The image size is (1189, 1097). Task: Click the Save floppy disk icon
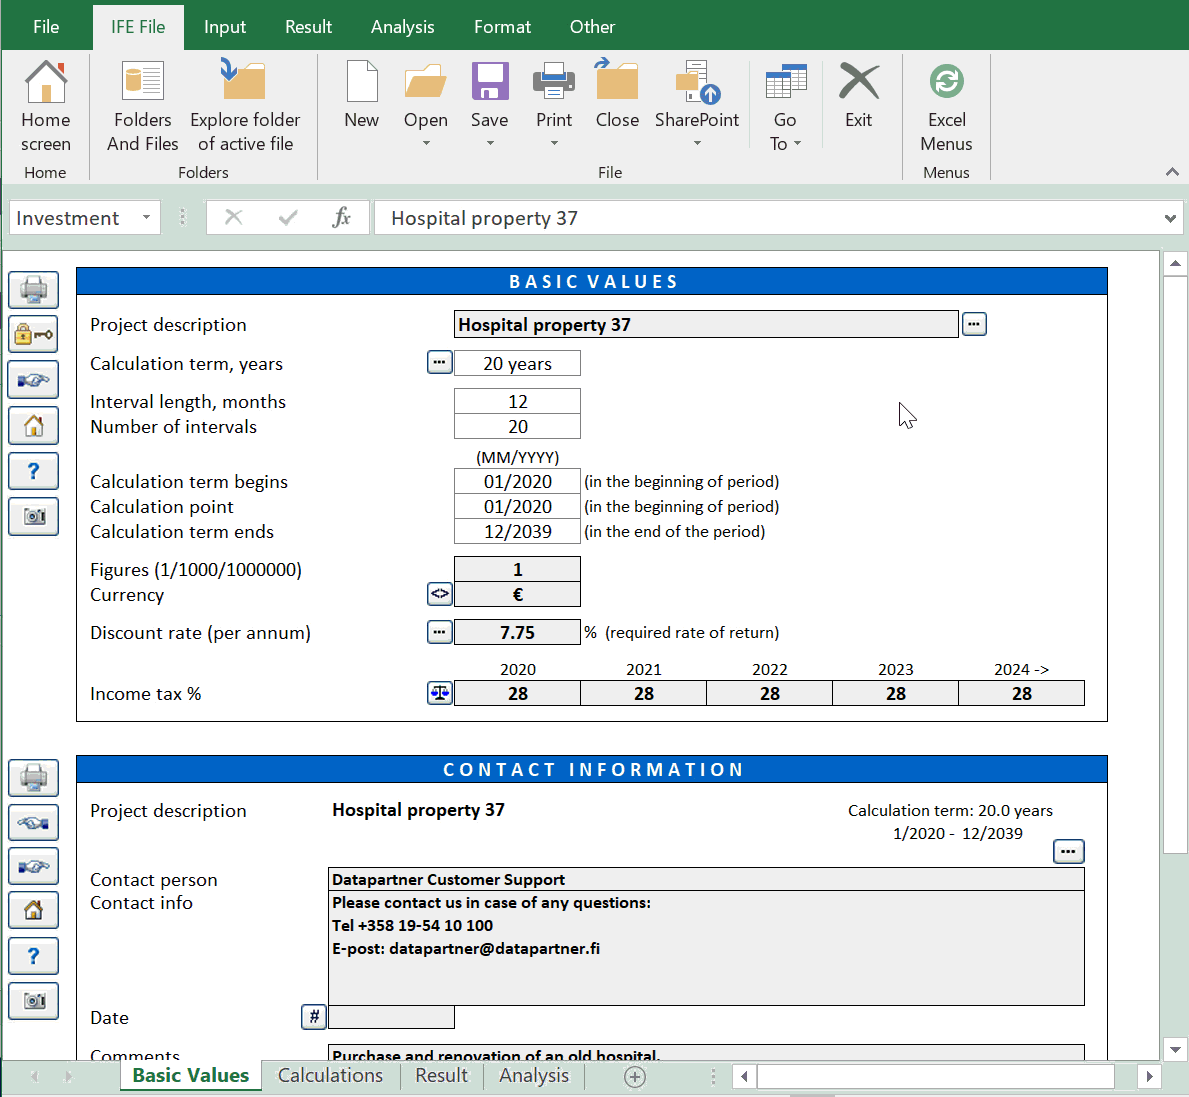click(490, 82)
